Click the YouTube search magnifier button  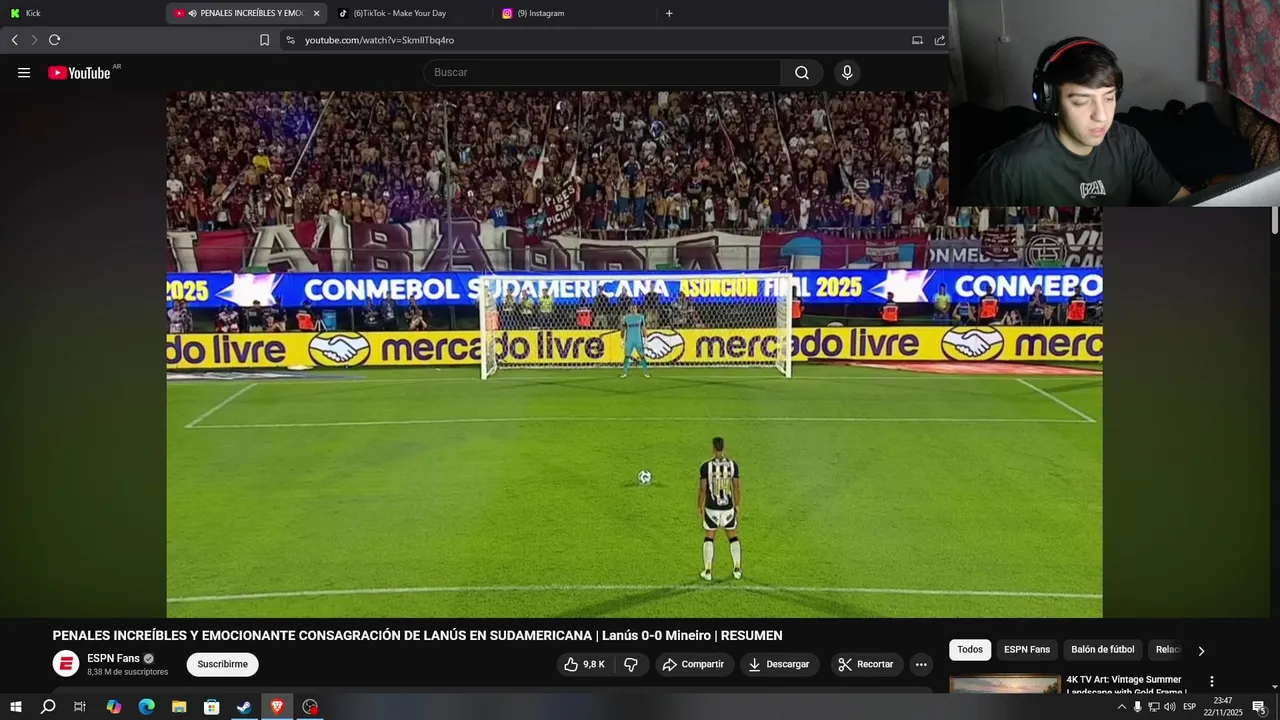click(x=802, y=73)
